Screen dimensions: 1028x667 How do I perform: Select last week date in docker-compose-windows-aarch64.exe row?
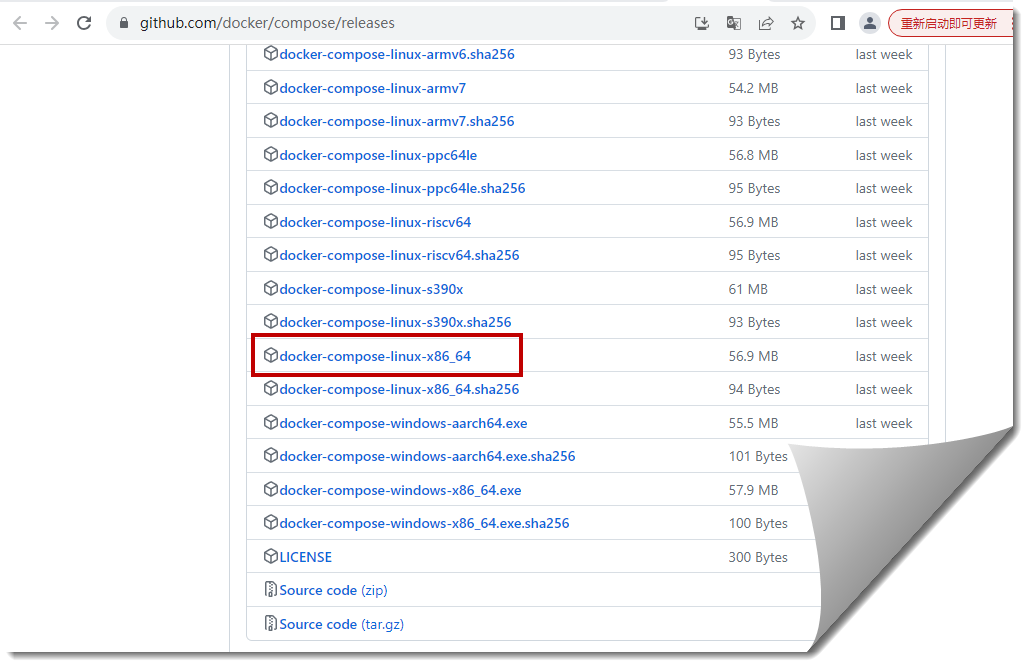pos(884,423)
